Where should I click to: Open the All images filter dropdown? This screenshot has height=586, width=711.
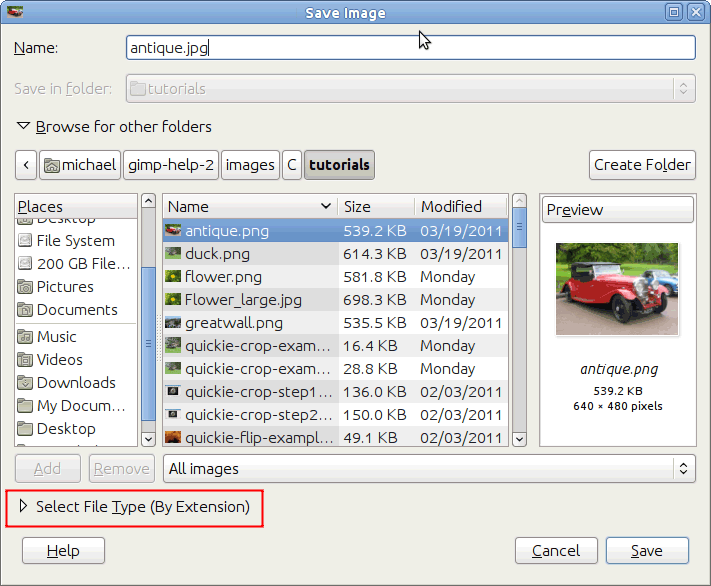tap(429, 468)
